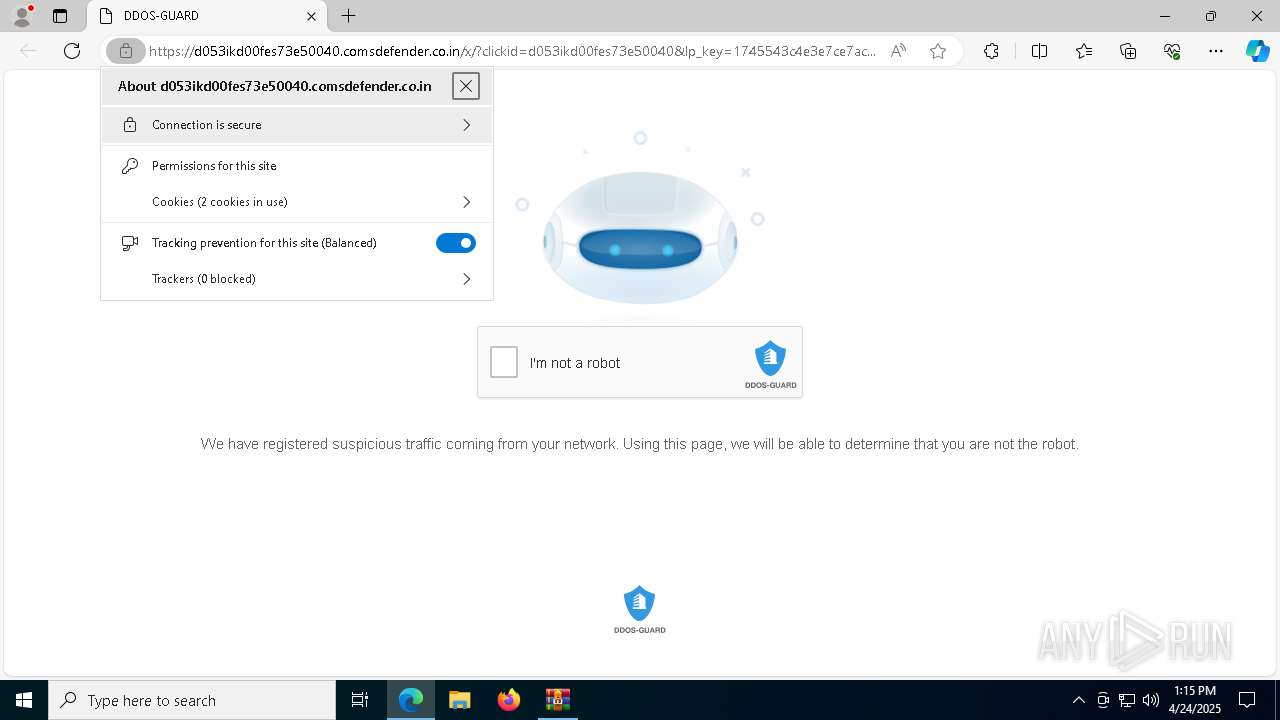This screenshot has height=720, width=1280.
Task: Open Copilot sidebar icon
Action: pyautogui.click(x=1257, y=51)
